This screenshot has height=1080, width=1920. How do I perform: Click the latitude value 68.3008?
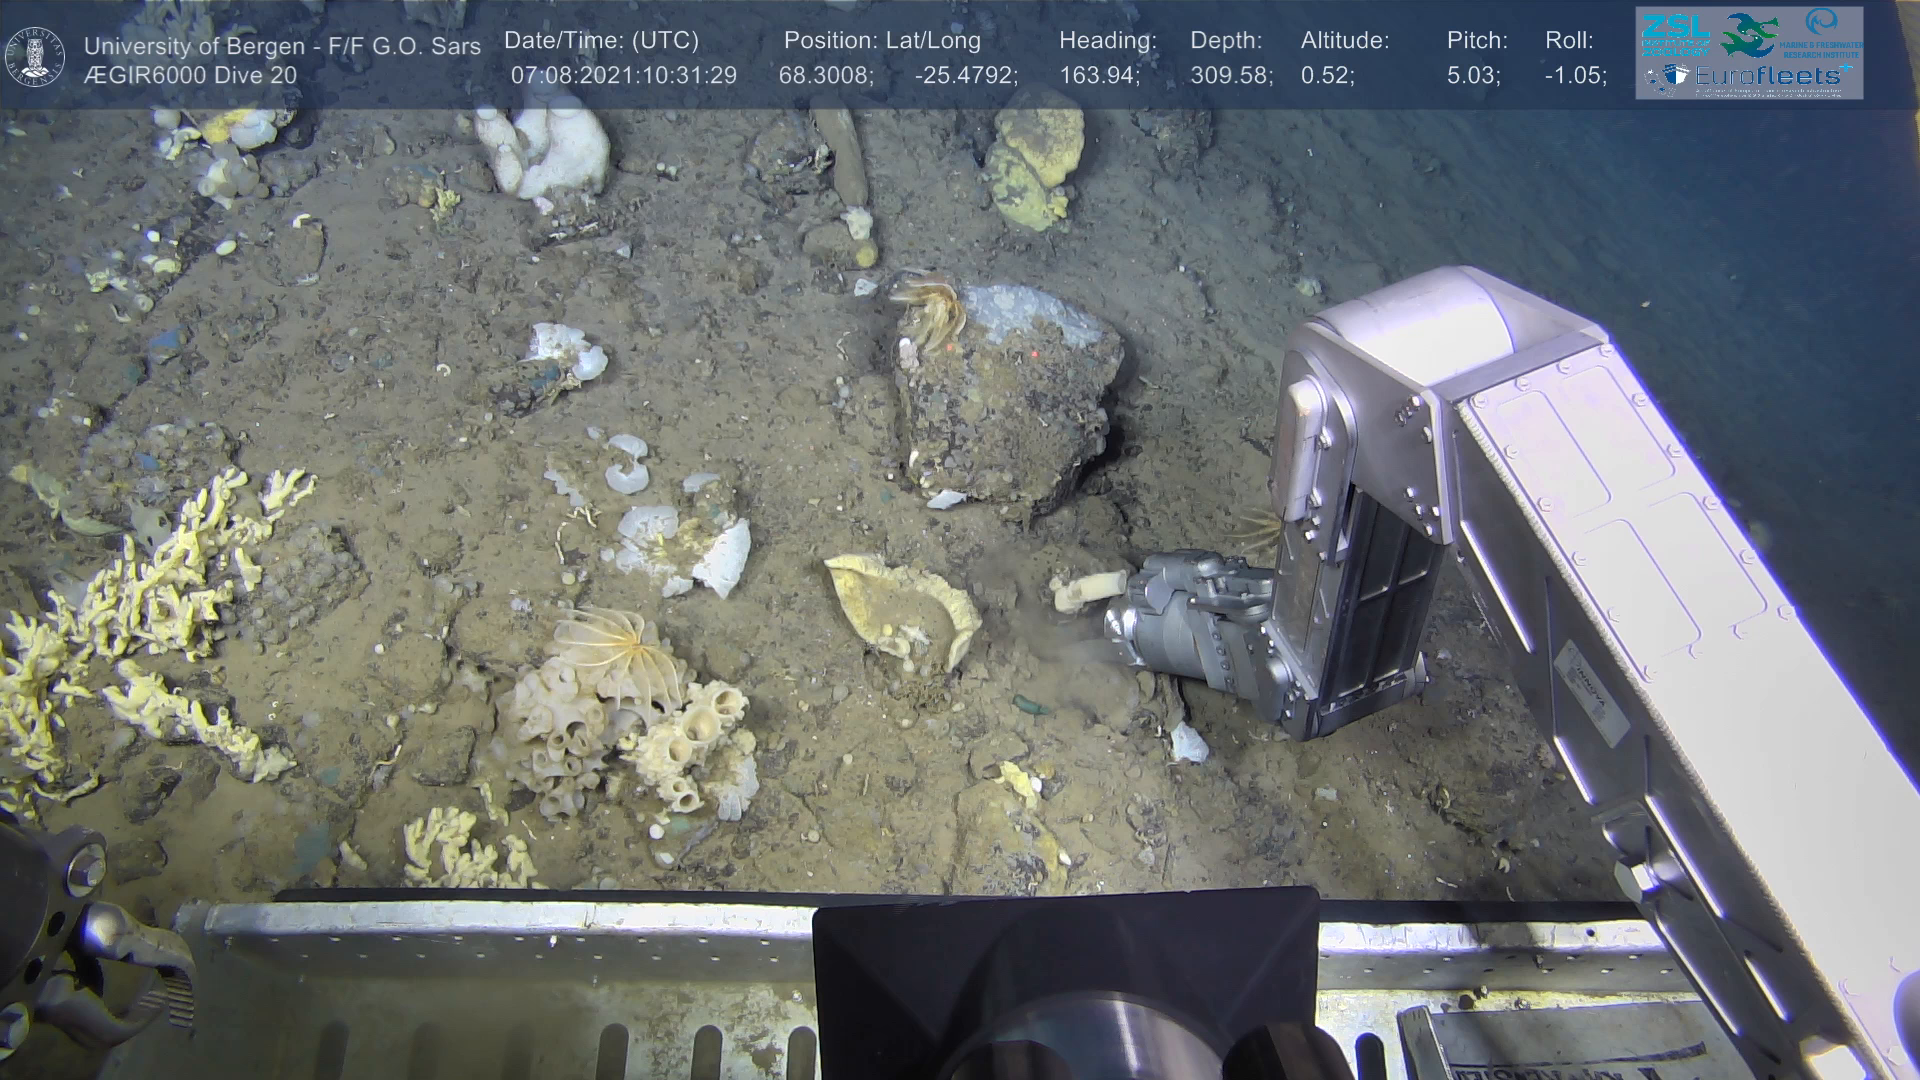click(826, 76)
